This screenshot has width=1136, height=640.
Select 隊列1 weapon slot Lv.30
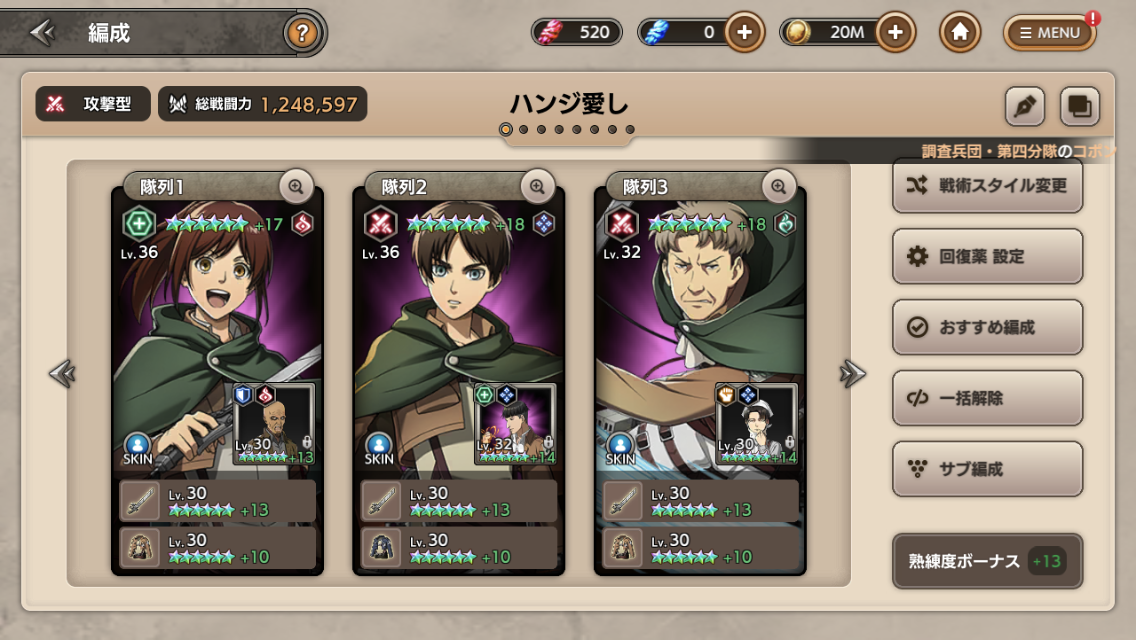(217, 501)
